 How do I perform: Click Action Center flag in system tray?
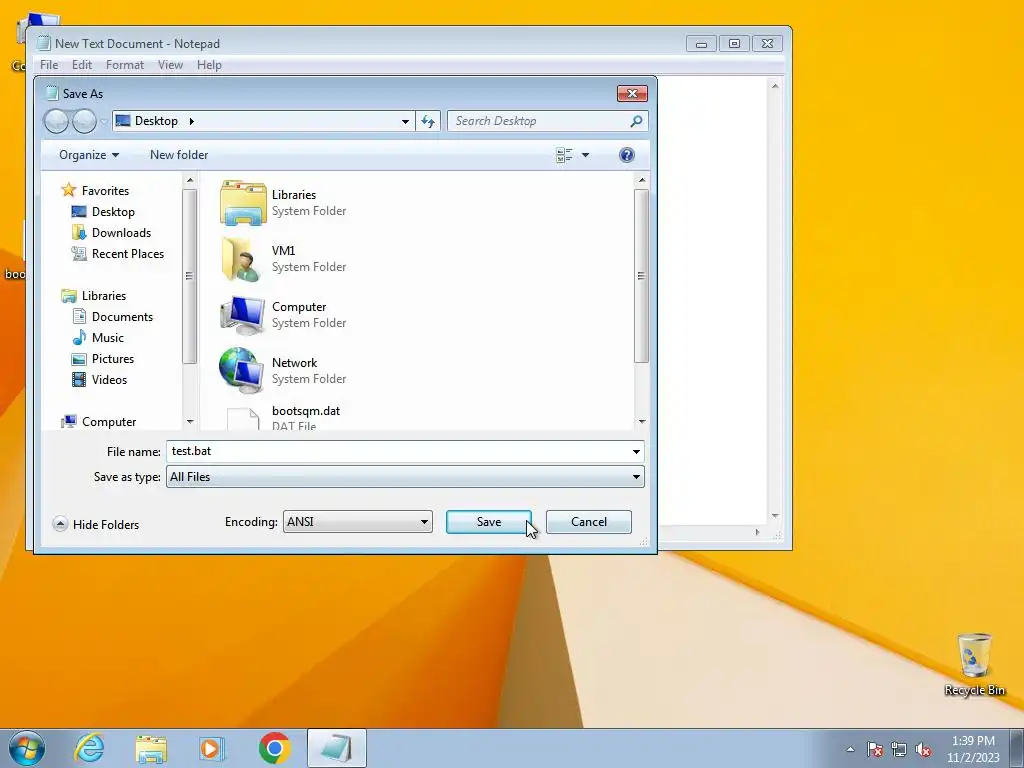[875, 749]
